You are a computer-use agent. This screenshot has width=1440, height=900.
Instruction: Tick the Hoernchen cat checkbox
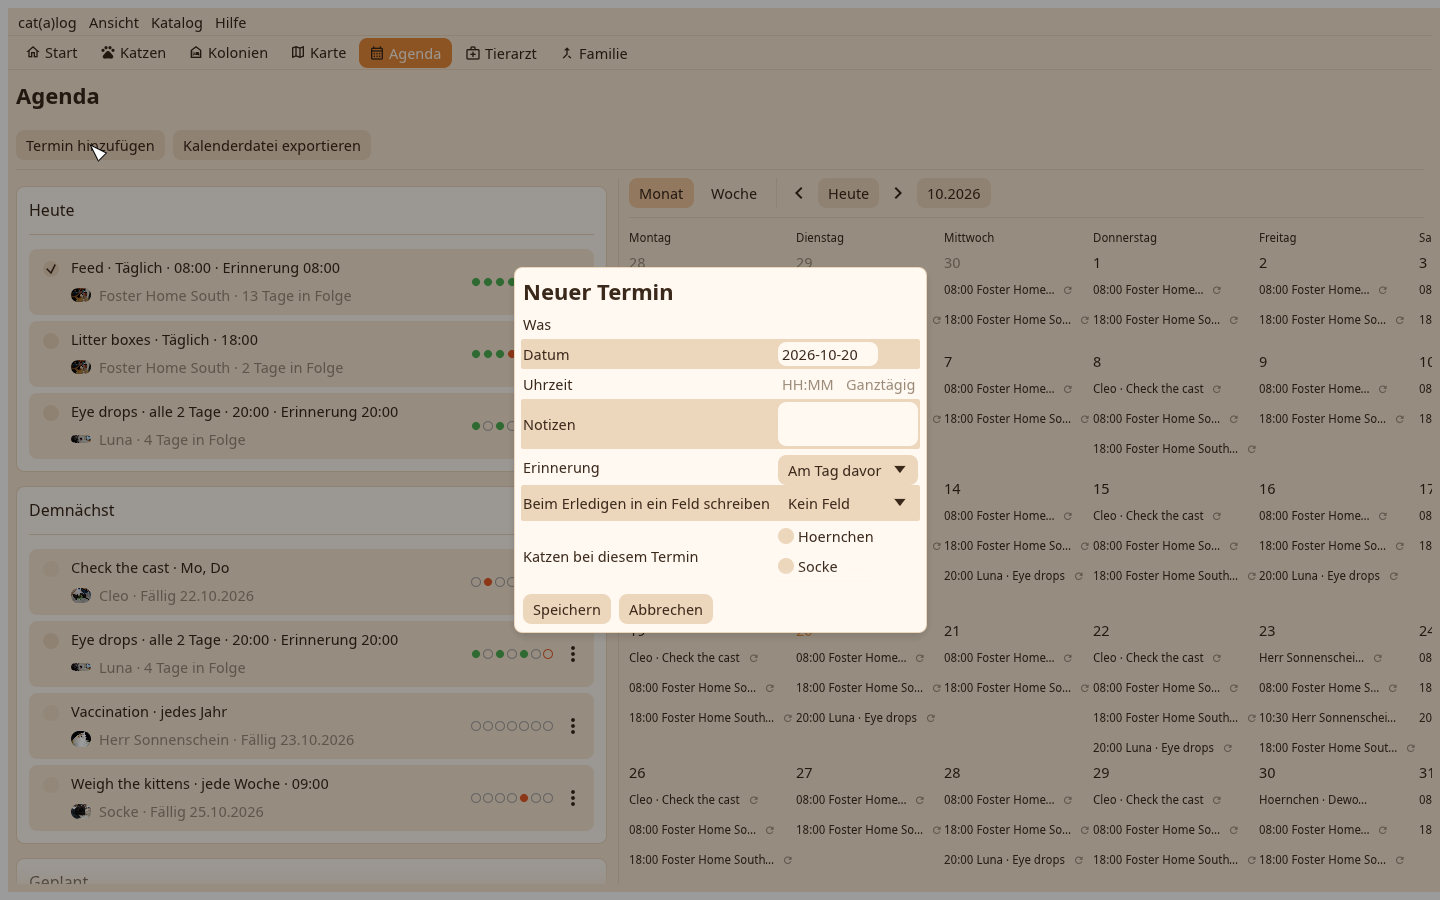click(786, 536)
